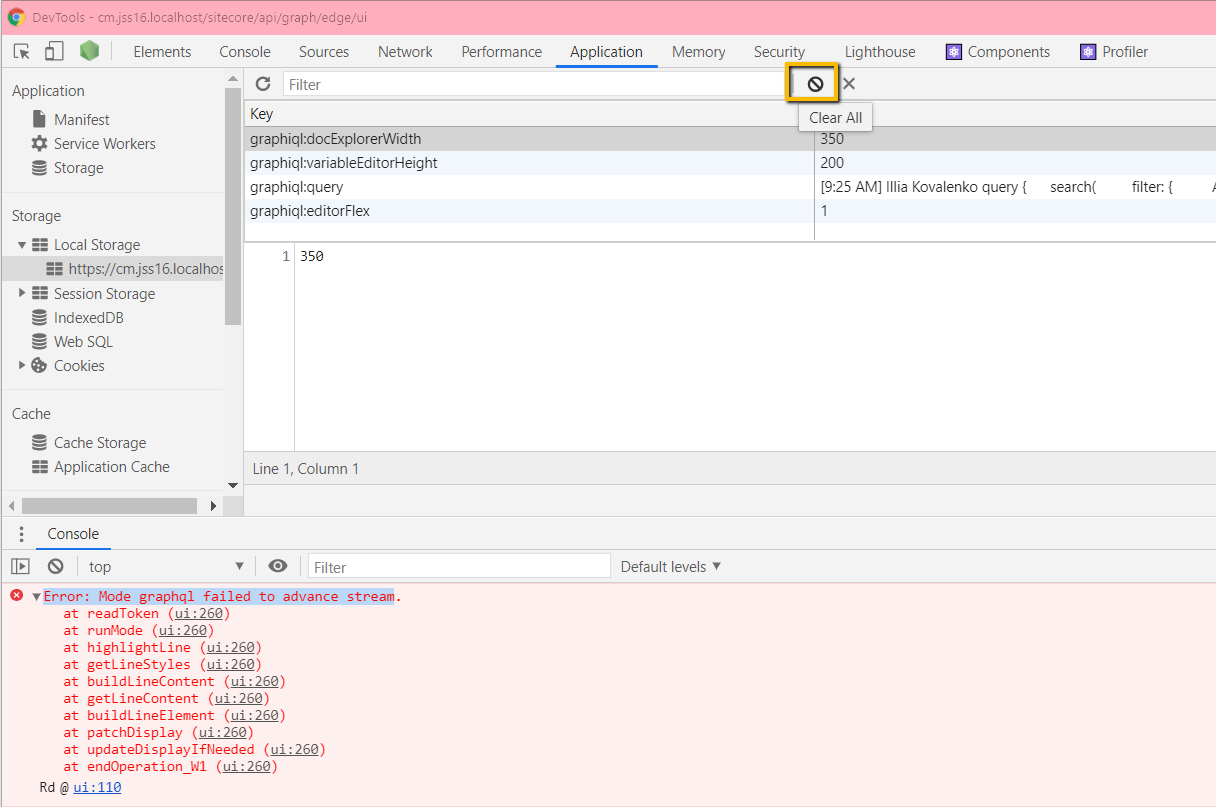This screenshot has height=807, width=1216.
Task: Open the ui:110 source link
Action: [x=97, y=787]
